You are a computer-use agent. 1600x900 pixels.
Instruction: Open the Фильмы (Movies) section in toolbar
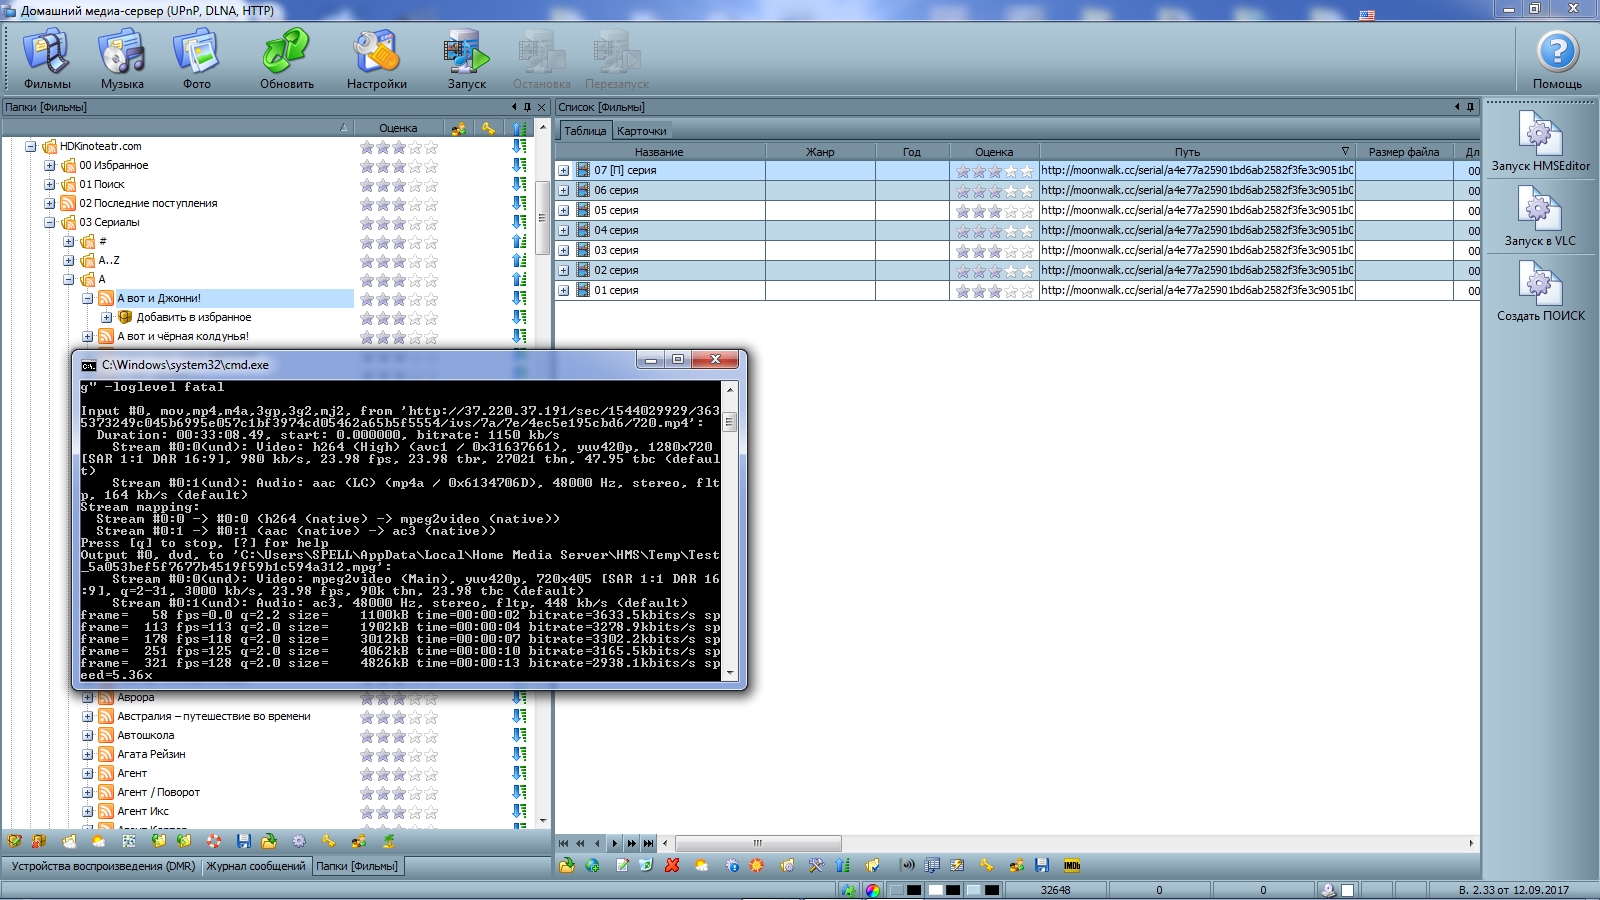click(47, 60)
